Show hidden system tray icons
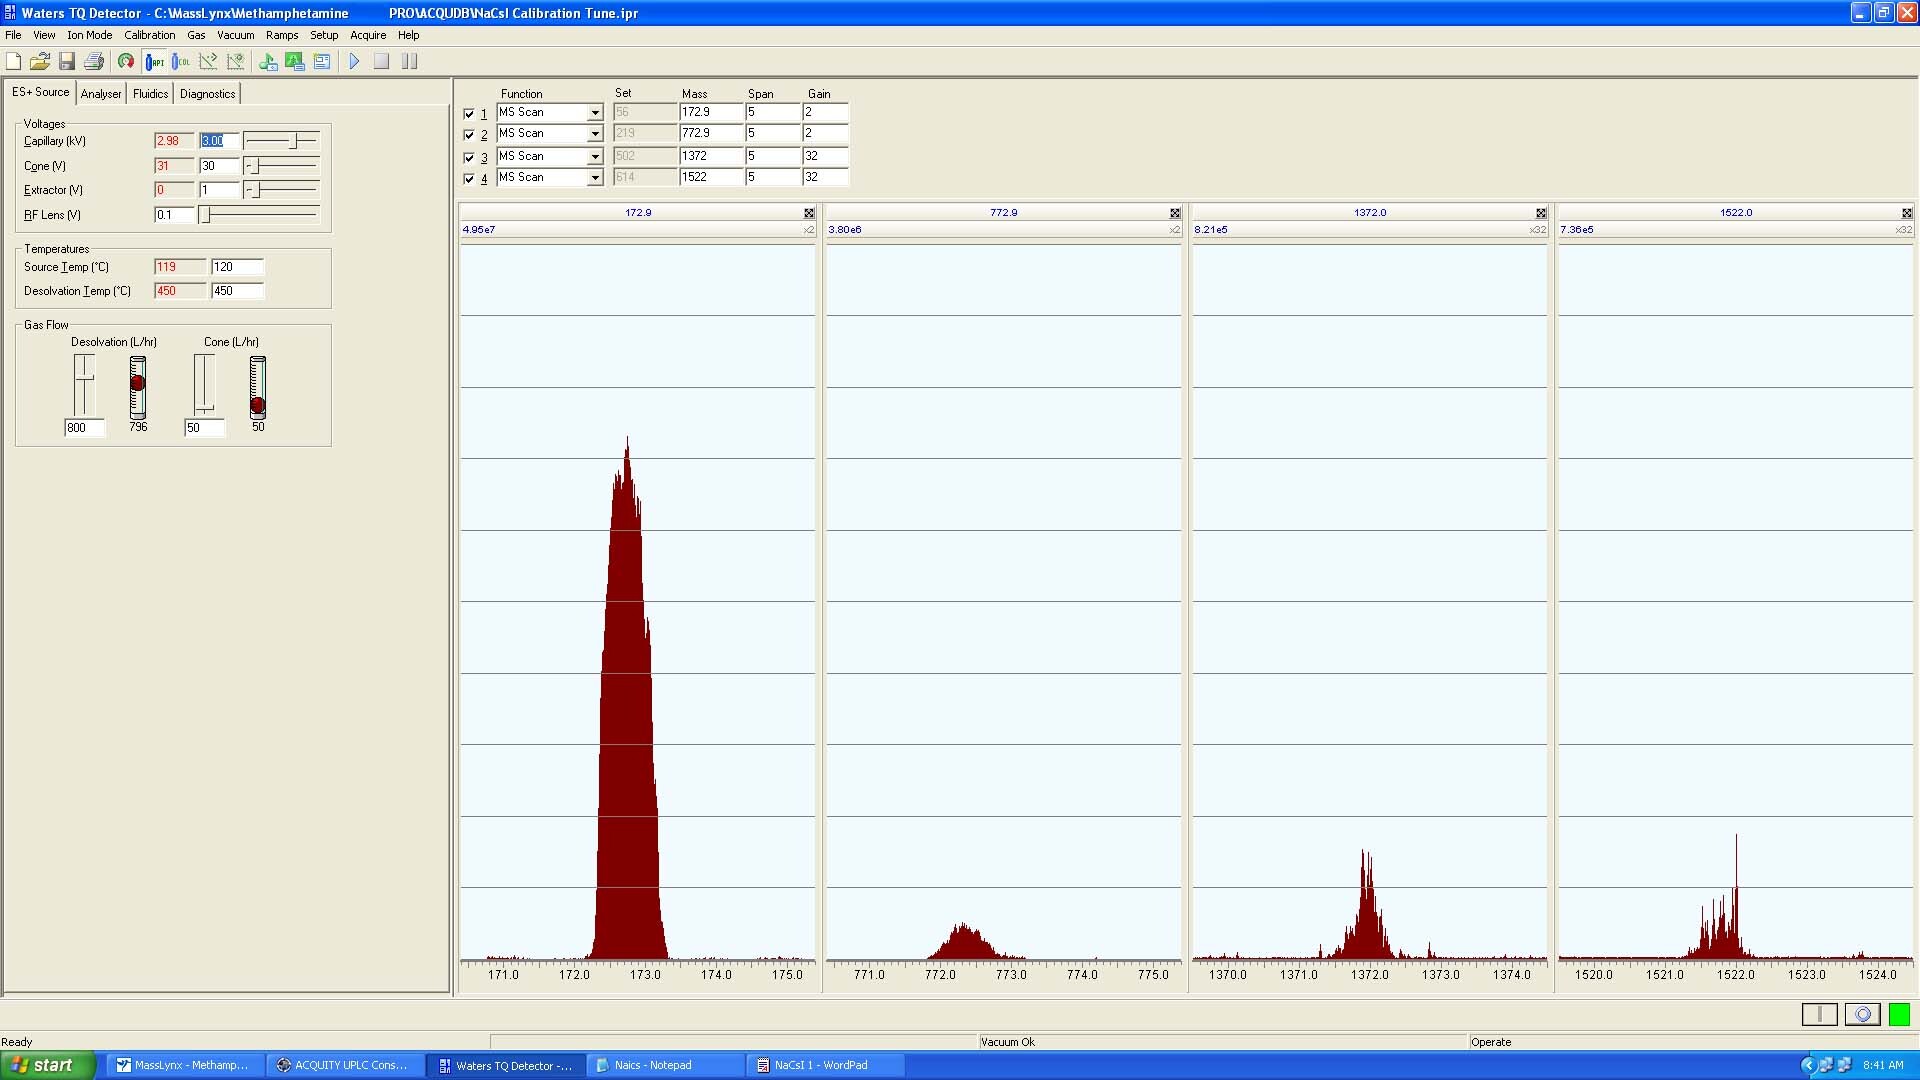Viewport: 1920px width, 1080px height. (x=1807, y=1065)
